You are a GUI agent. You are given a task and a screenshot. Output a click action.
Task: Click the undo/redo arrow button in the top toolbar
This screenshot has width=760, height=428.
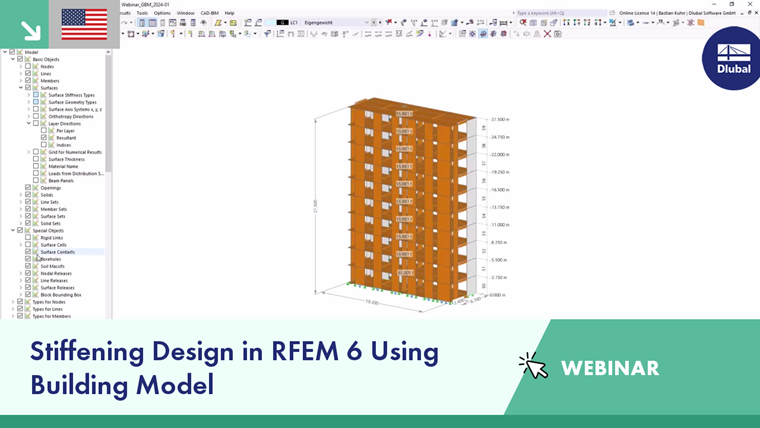[x=125, y=22]
